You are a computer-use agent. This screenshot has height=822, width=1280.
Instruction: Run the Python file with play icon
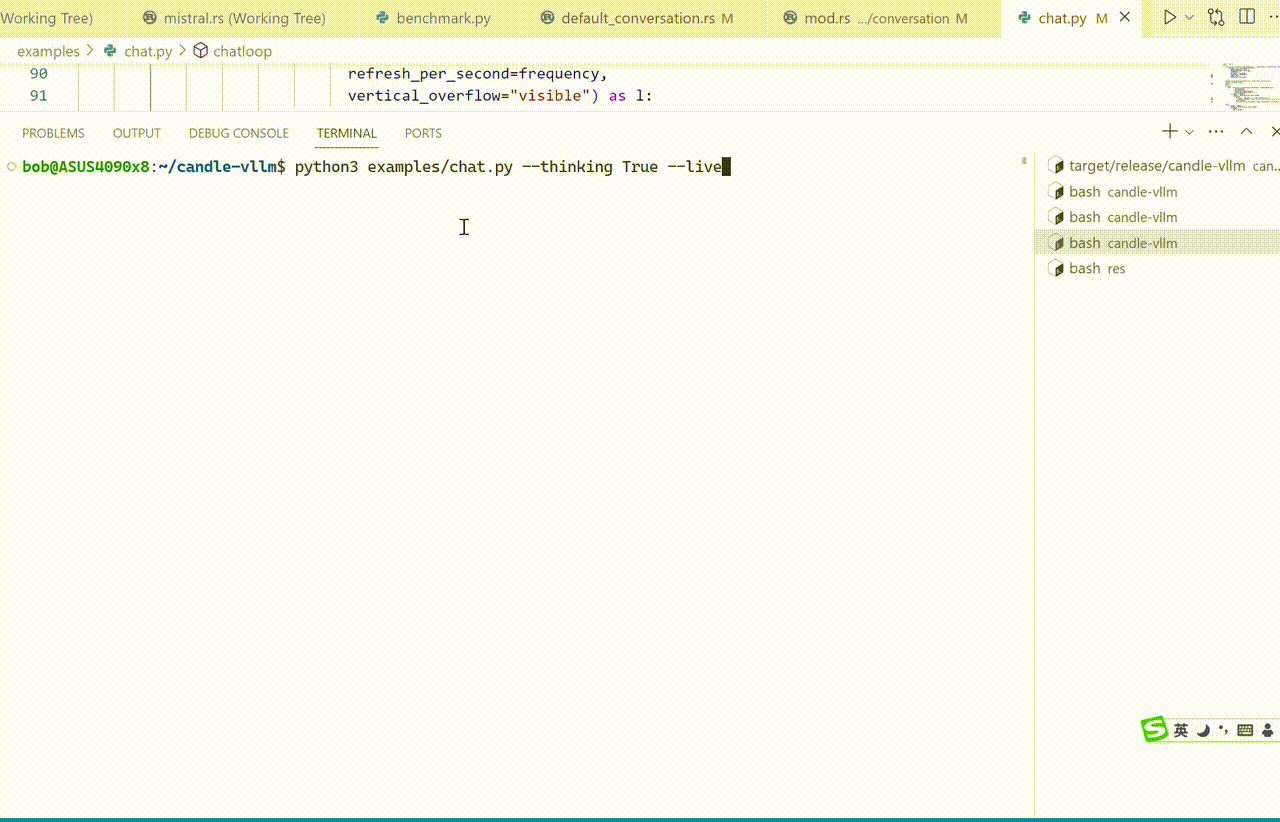click(x=1169, y=17)
